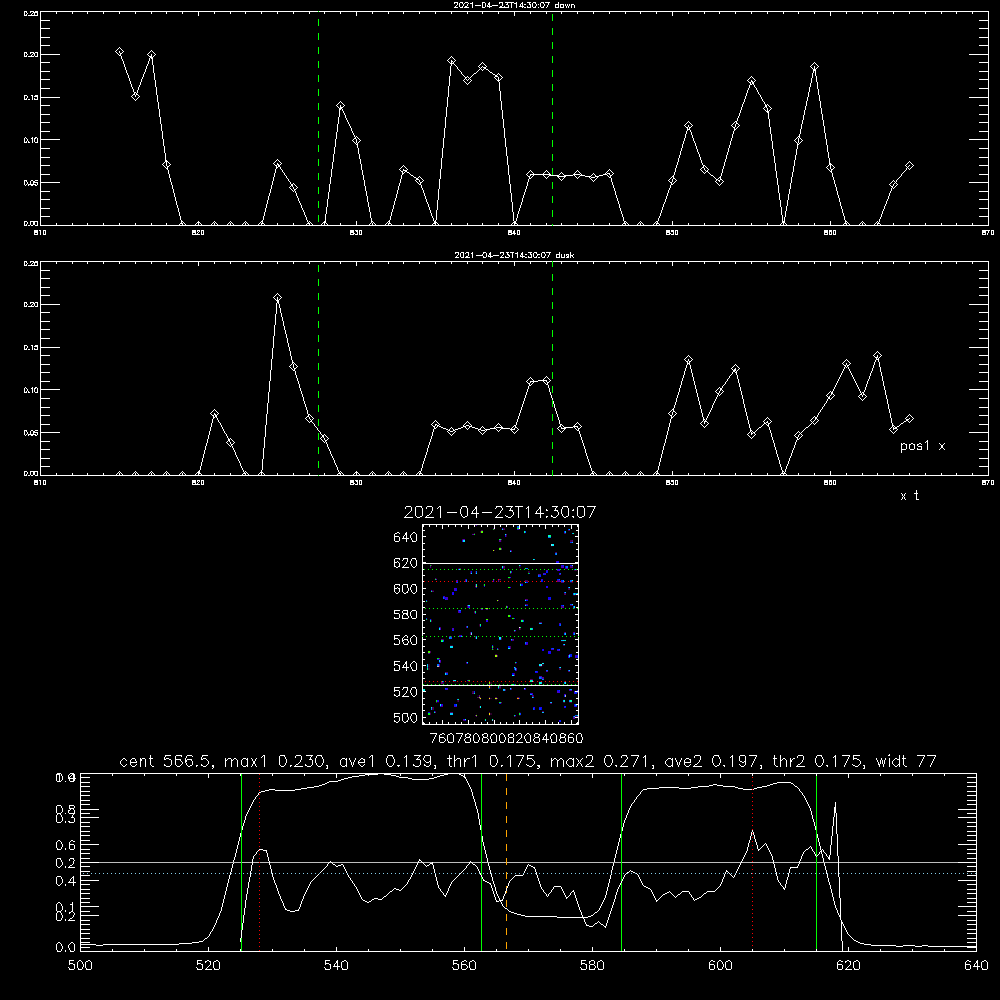Click the sharp spike near 618 in the bottom plot
Screen dimensions: 1000x1000
835,805
